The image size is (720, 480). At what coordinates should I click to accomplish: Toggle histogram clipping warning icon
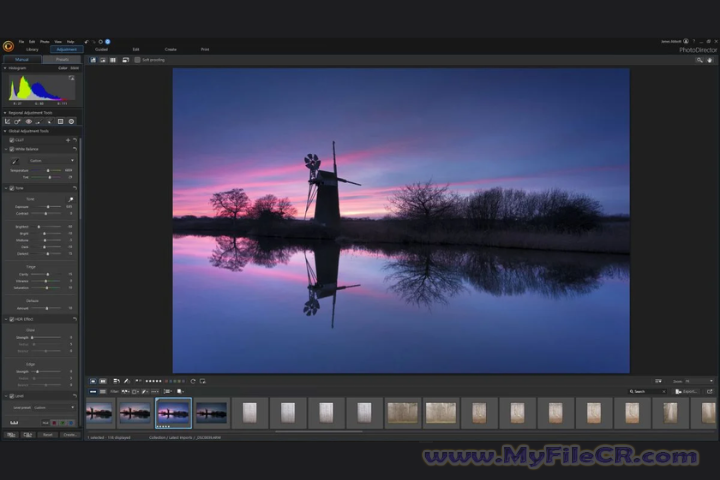[71, 78]
